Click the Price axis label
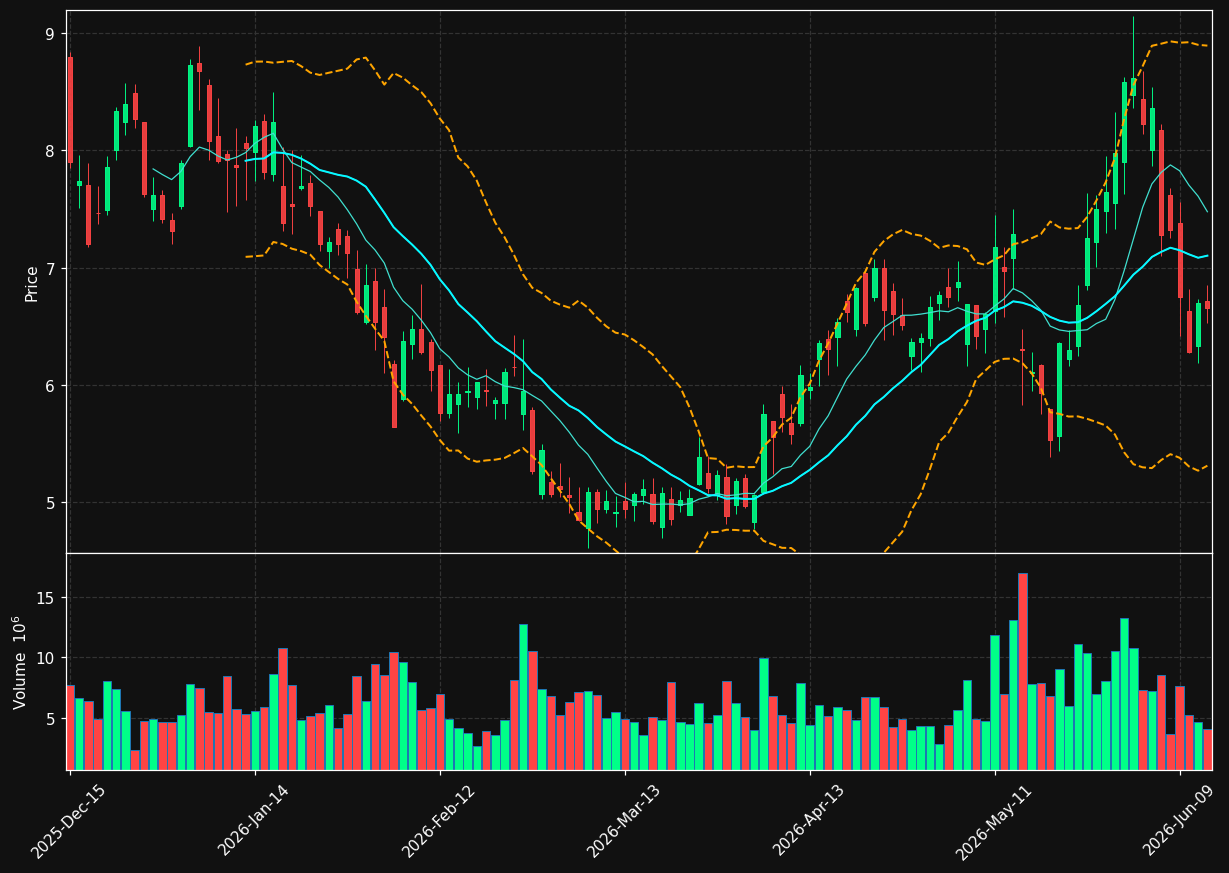 click(32, 283)
